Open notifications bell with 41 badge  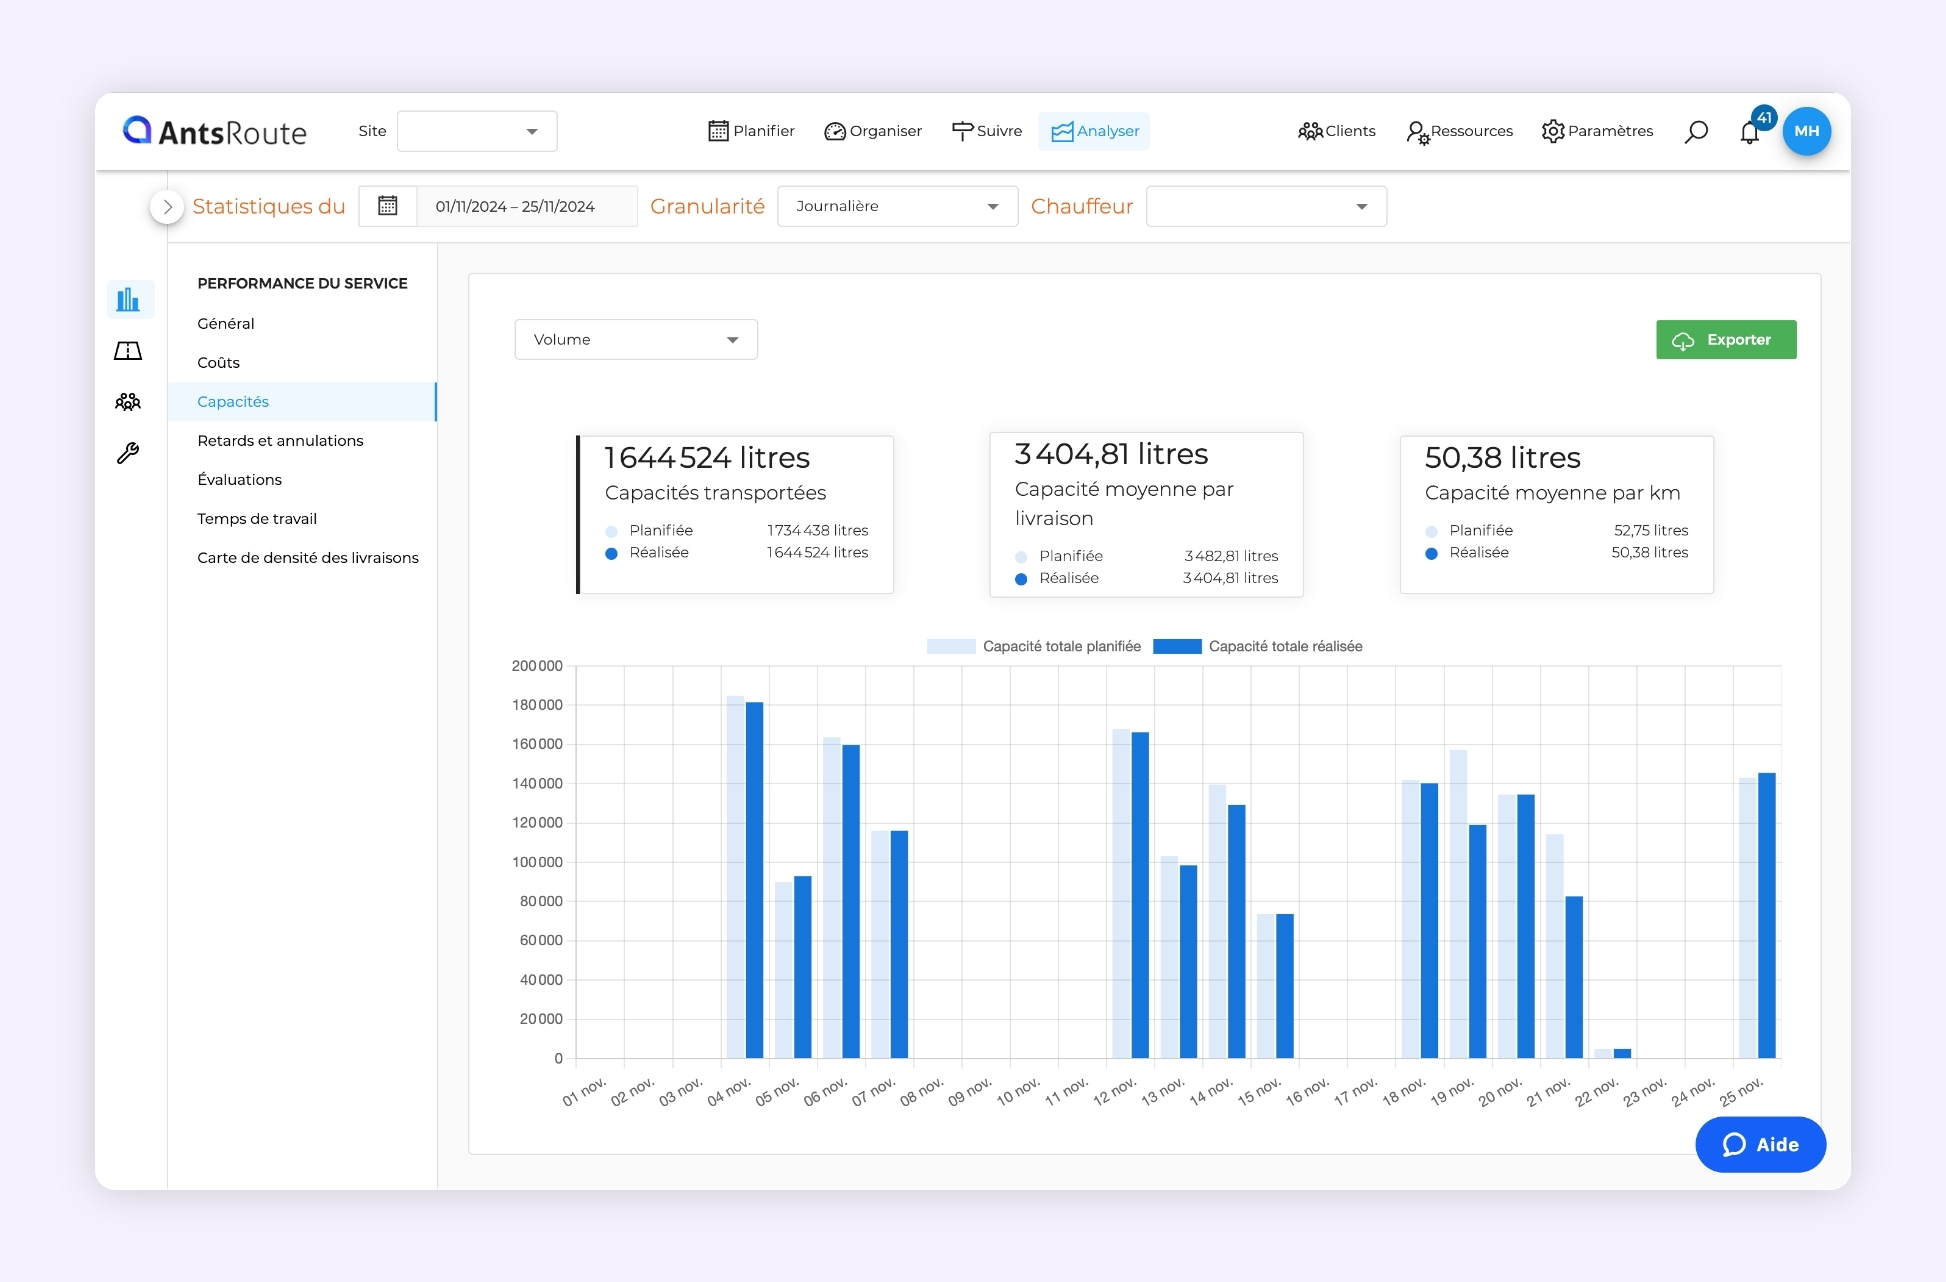[1750, 132]
